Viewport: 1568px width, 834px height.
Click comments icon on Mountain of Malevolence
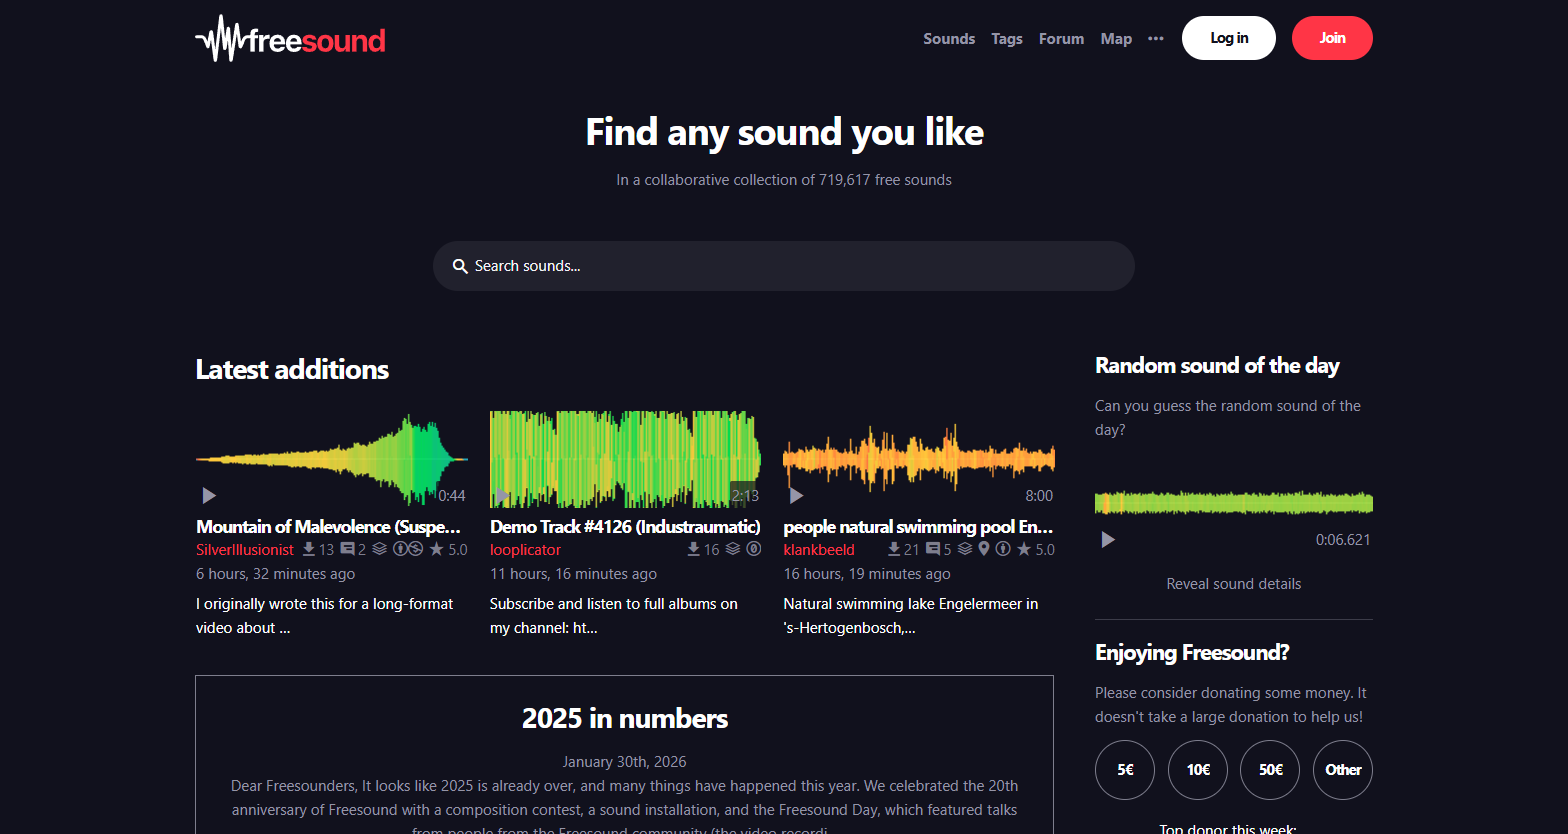[347, 549]
